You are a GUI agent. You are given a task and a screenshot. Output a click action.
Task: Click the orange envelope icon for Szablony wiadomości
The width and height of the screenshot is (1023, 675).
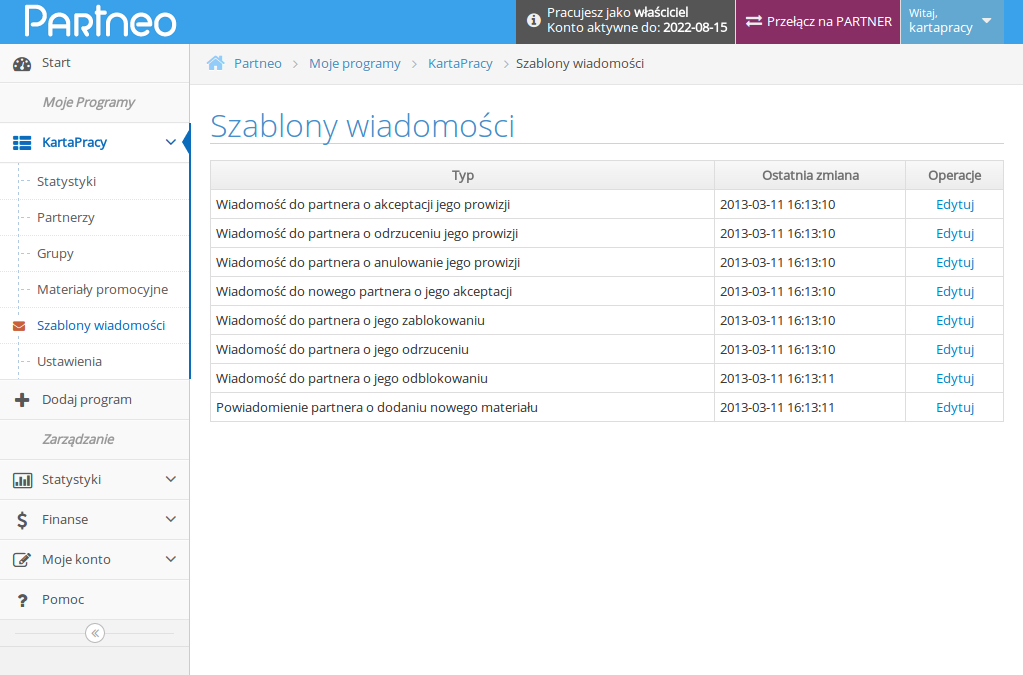[x=19, y=325]
